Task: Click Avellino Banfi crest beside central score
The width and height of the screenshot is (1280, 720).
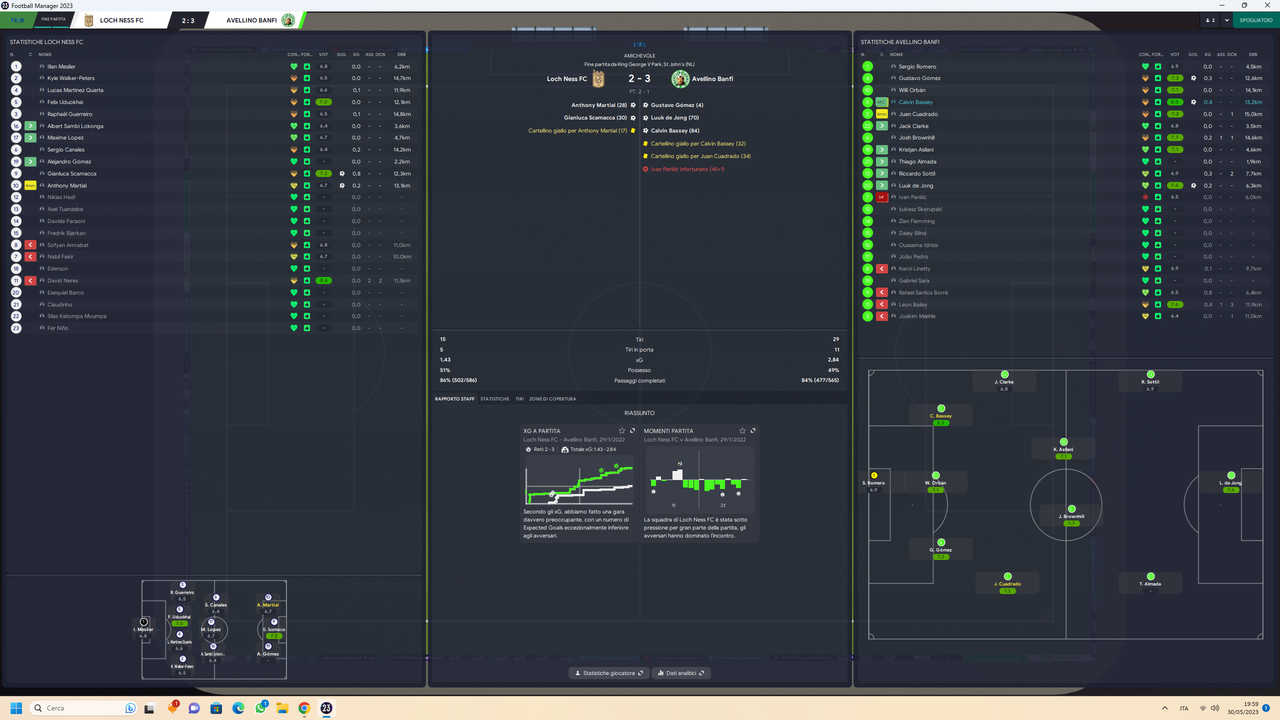Action: (680, 79)
